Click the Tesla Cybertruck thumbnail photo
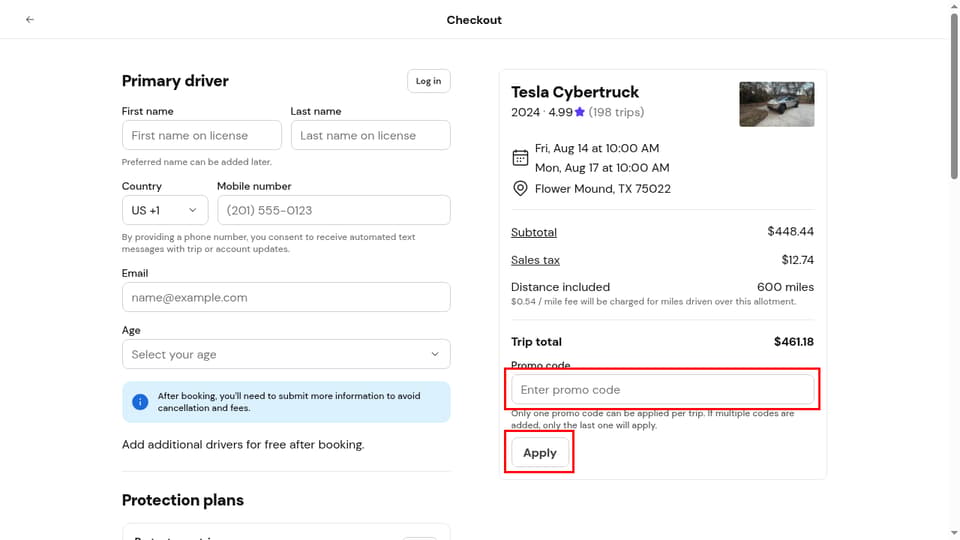 [x=776, y=104]
